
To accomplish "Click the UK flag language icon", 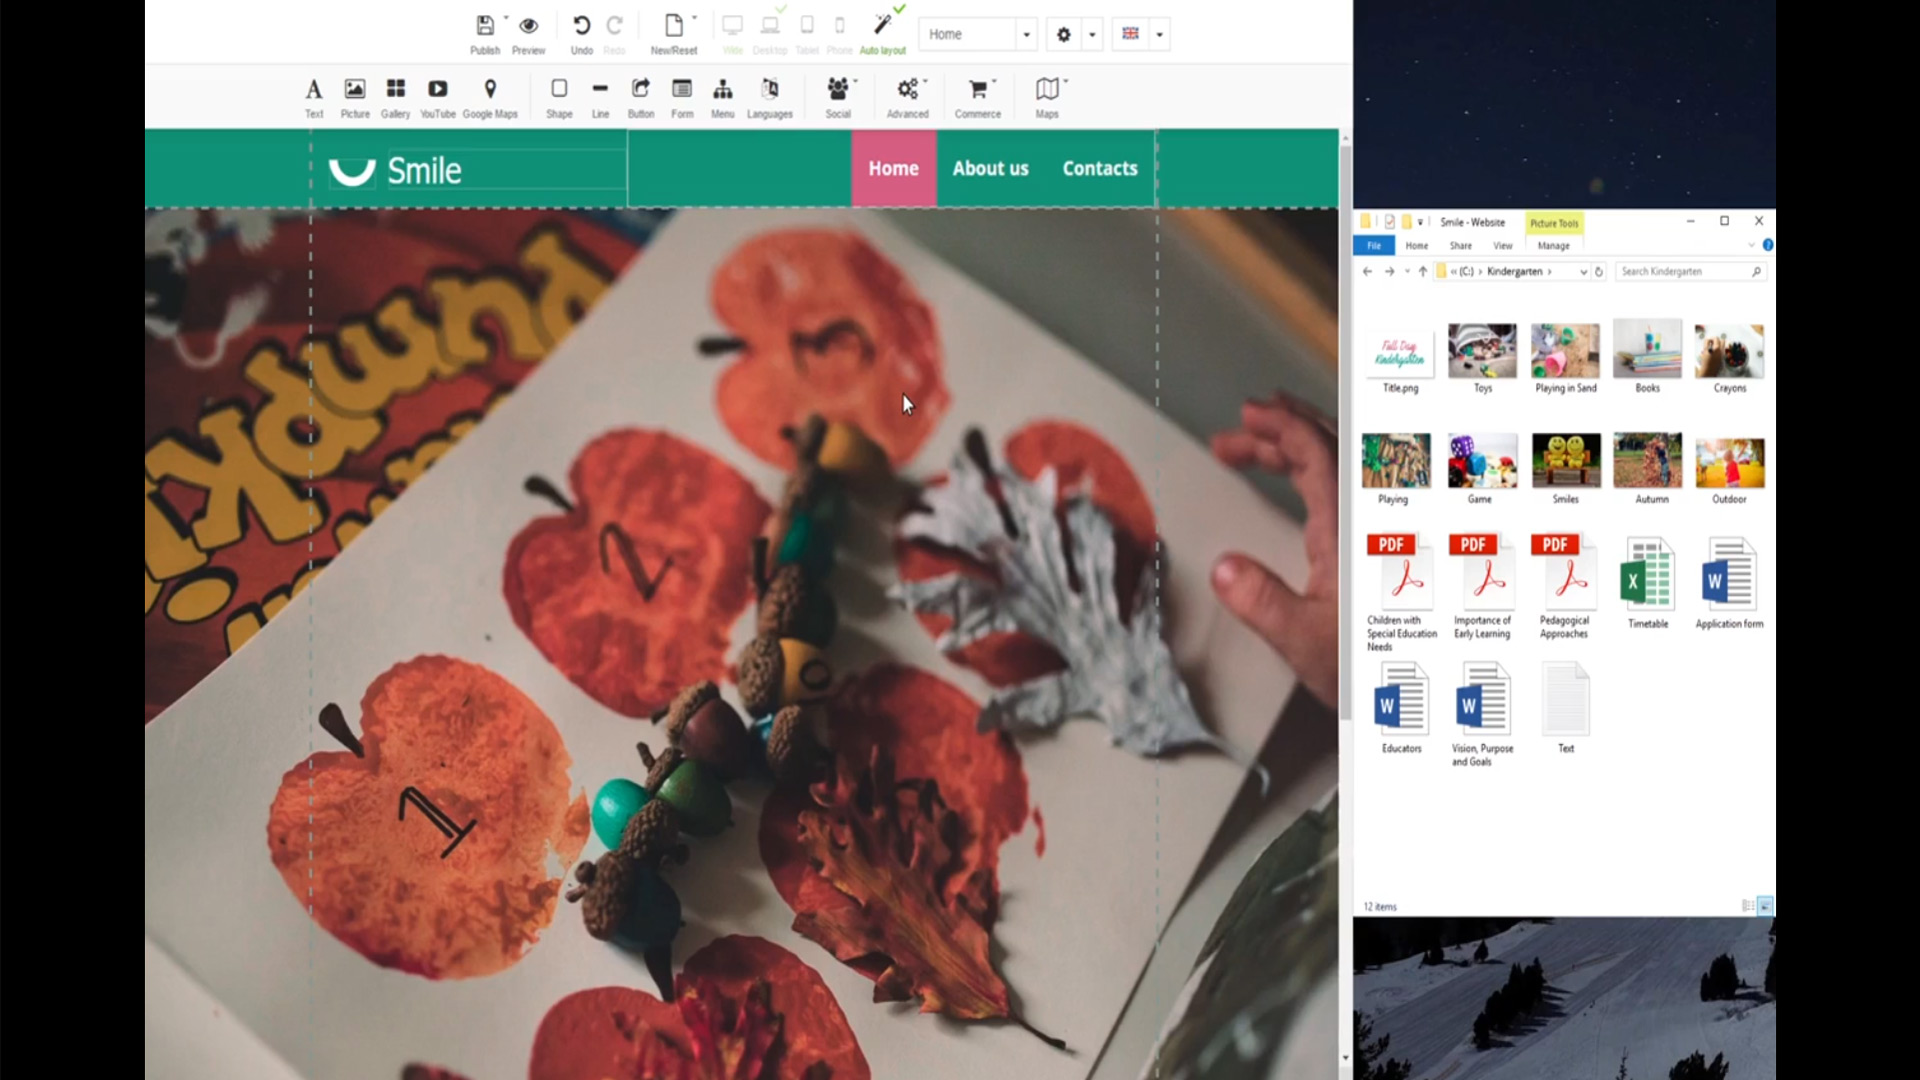I will click(x=1130, y=34).
